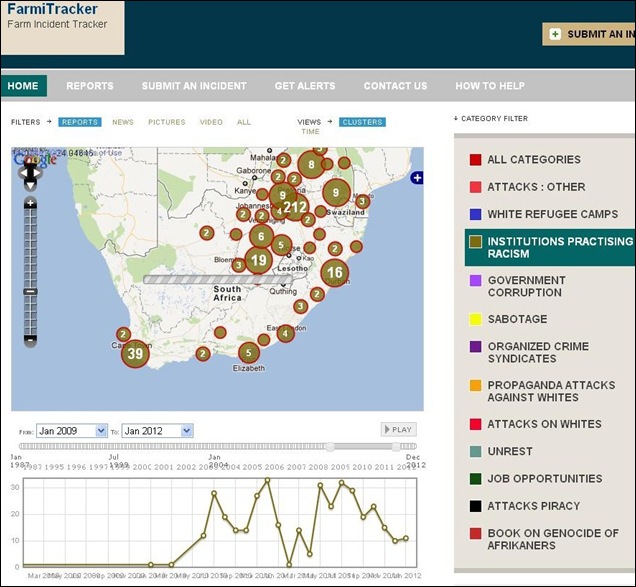Click the map zoom out minus button

(31, 340)
